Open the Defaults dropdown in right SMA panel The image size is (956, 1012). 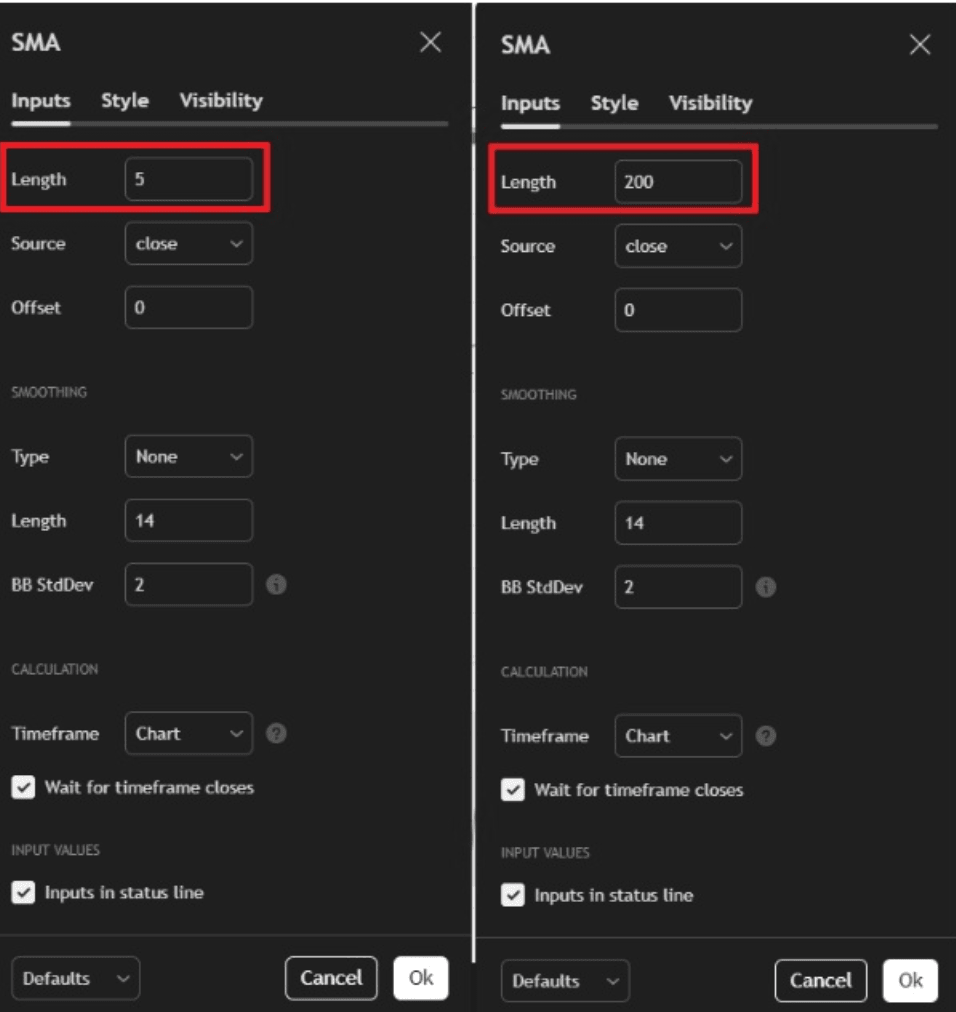coord(565,981)
